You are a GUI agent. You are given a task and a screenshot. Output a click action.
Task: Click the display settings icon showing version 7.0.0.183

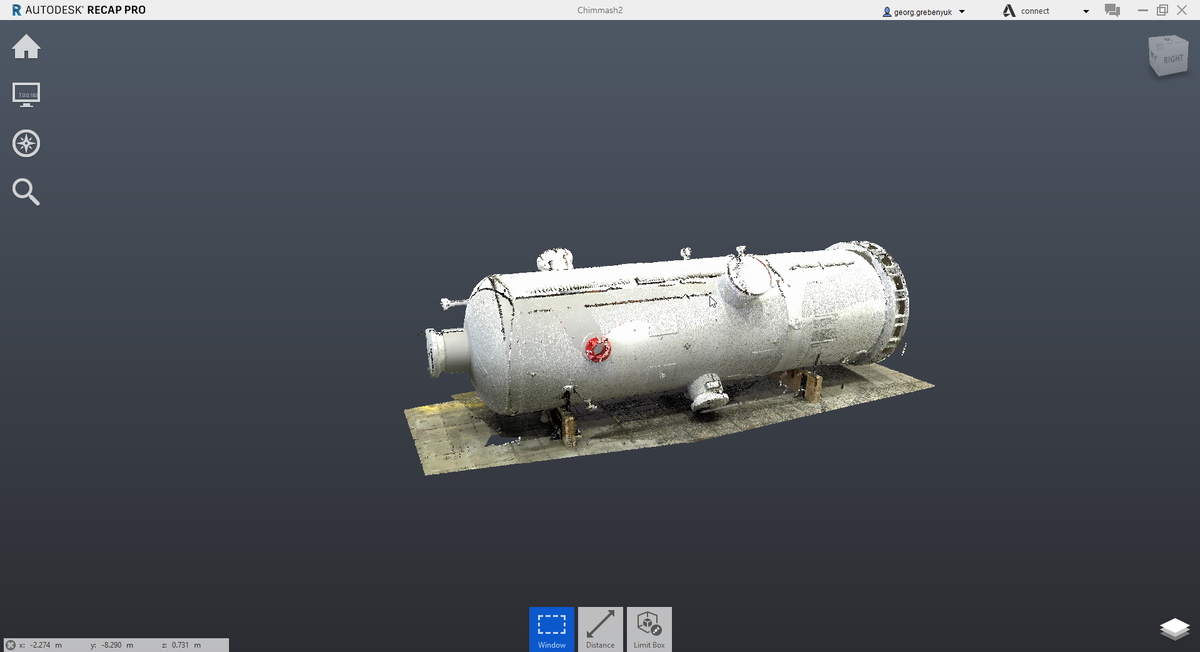click(26, 94)
